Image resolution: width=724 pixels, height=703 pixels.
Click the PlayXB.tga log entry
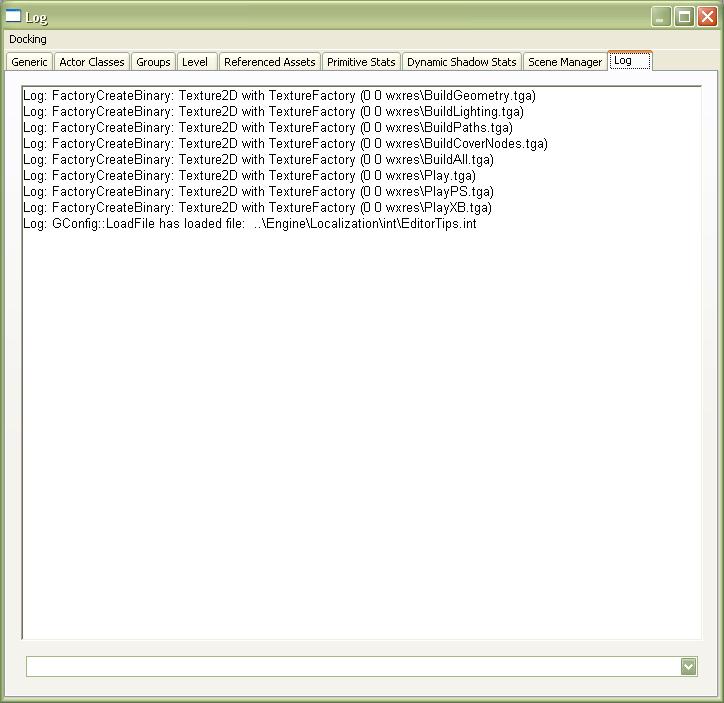257,208
